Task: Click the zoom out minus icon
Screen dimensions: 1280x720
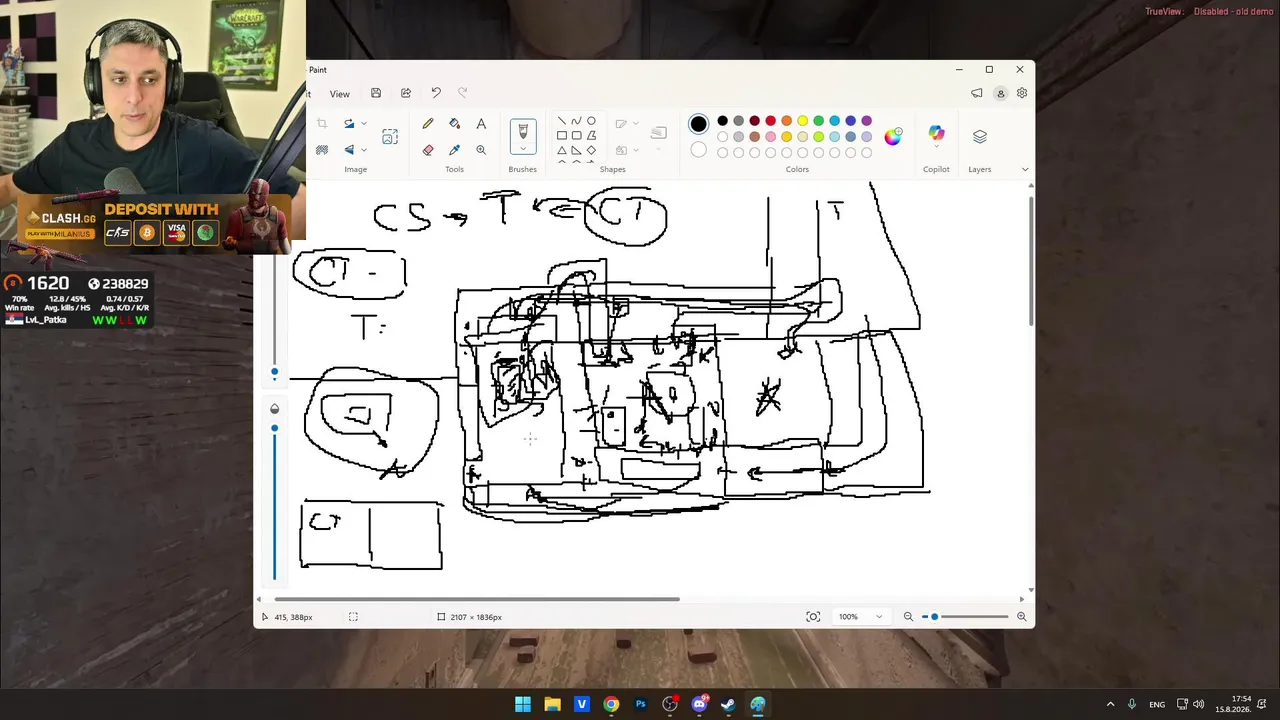Action: (x=908, y=617)
